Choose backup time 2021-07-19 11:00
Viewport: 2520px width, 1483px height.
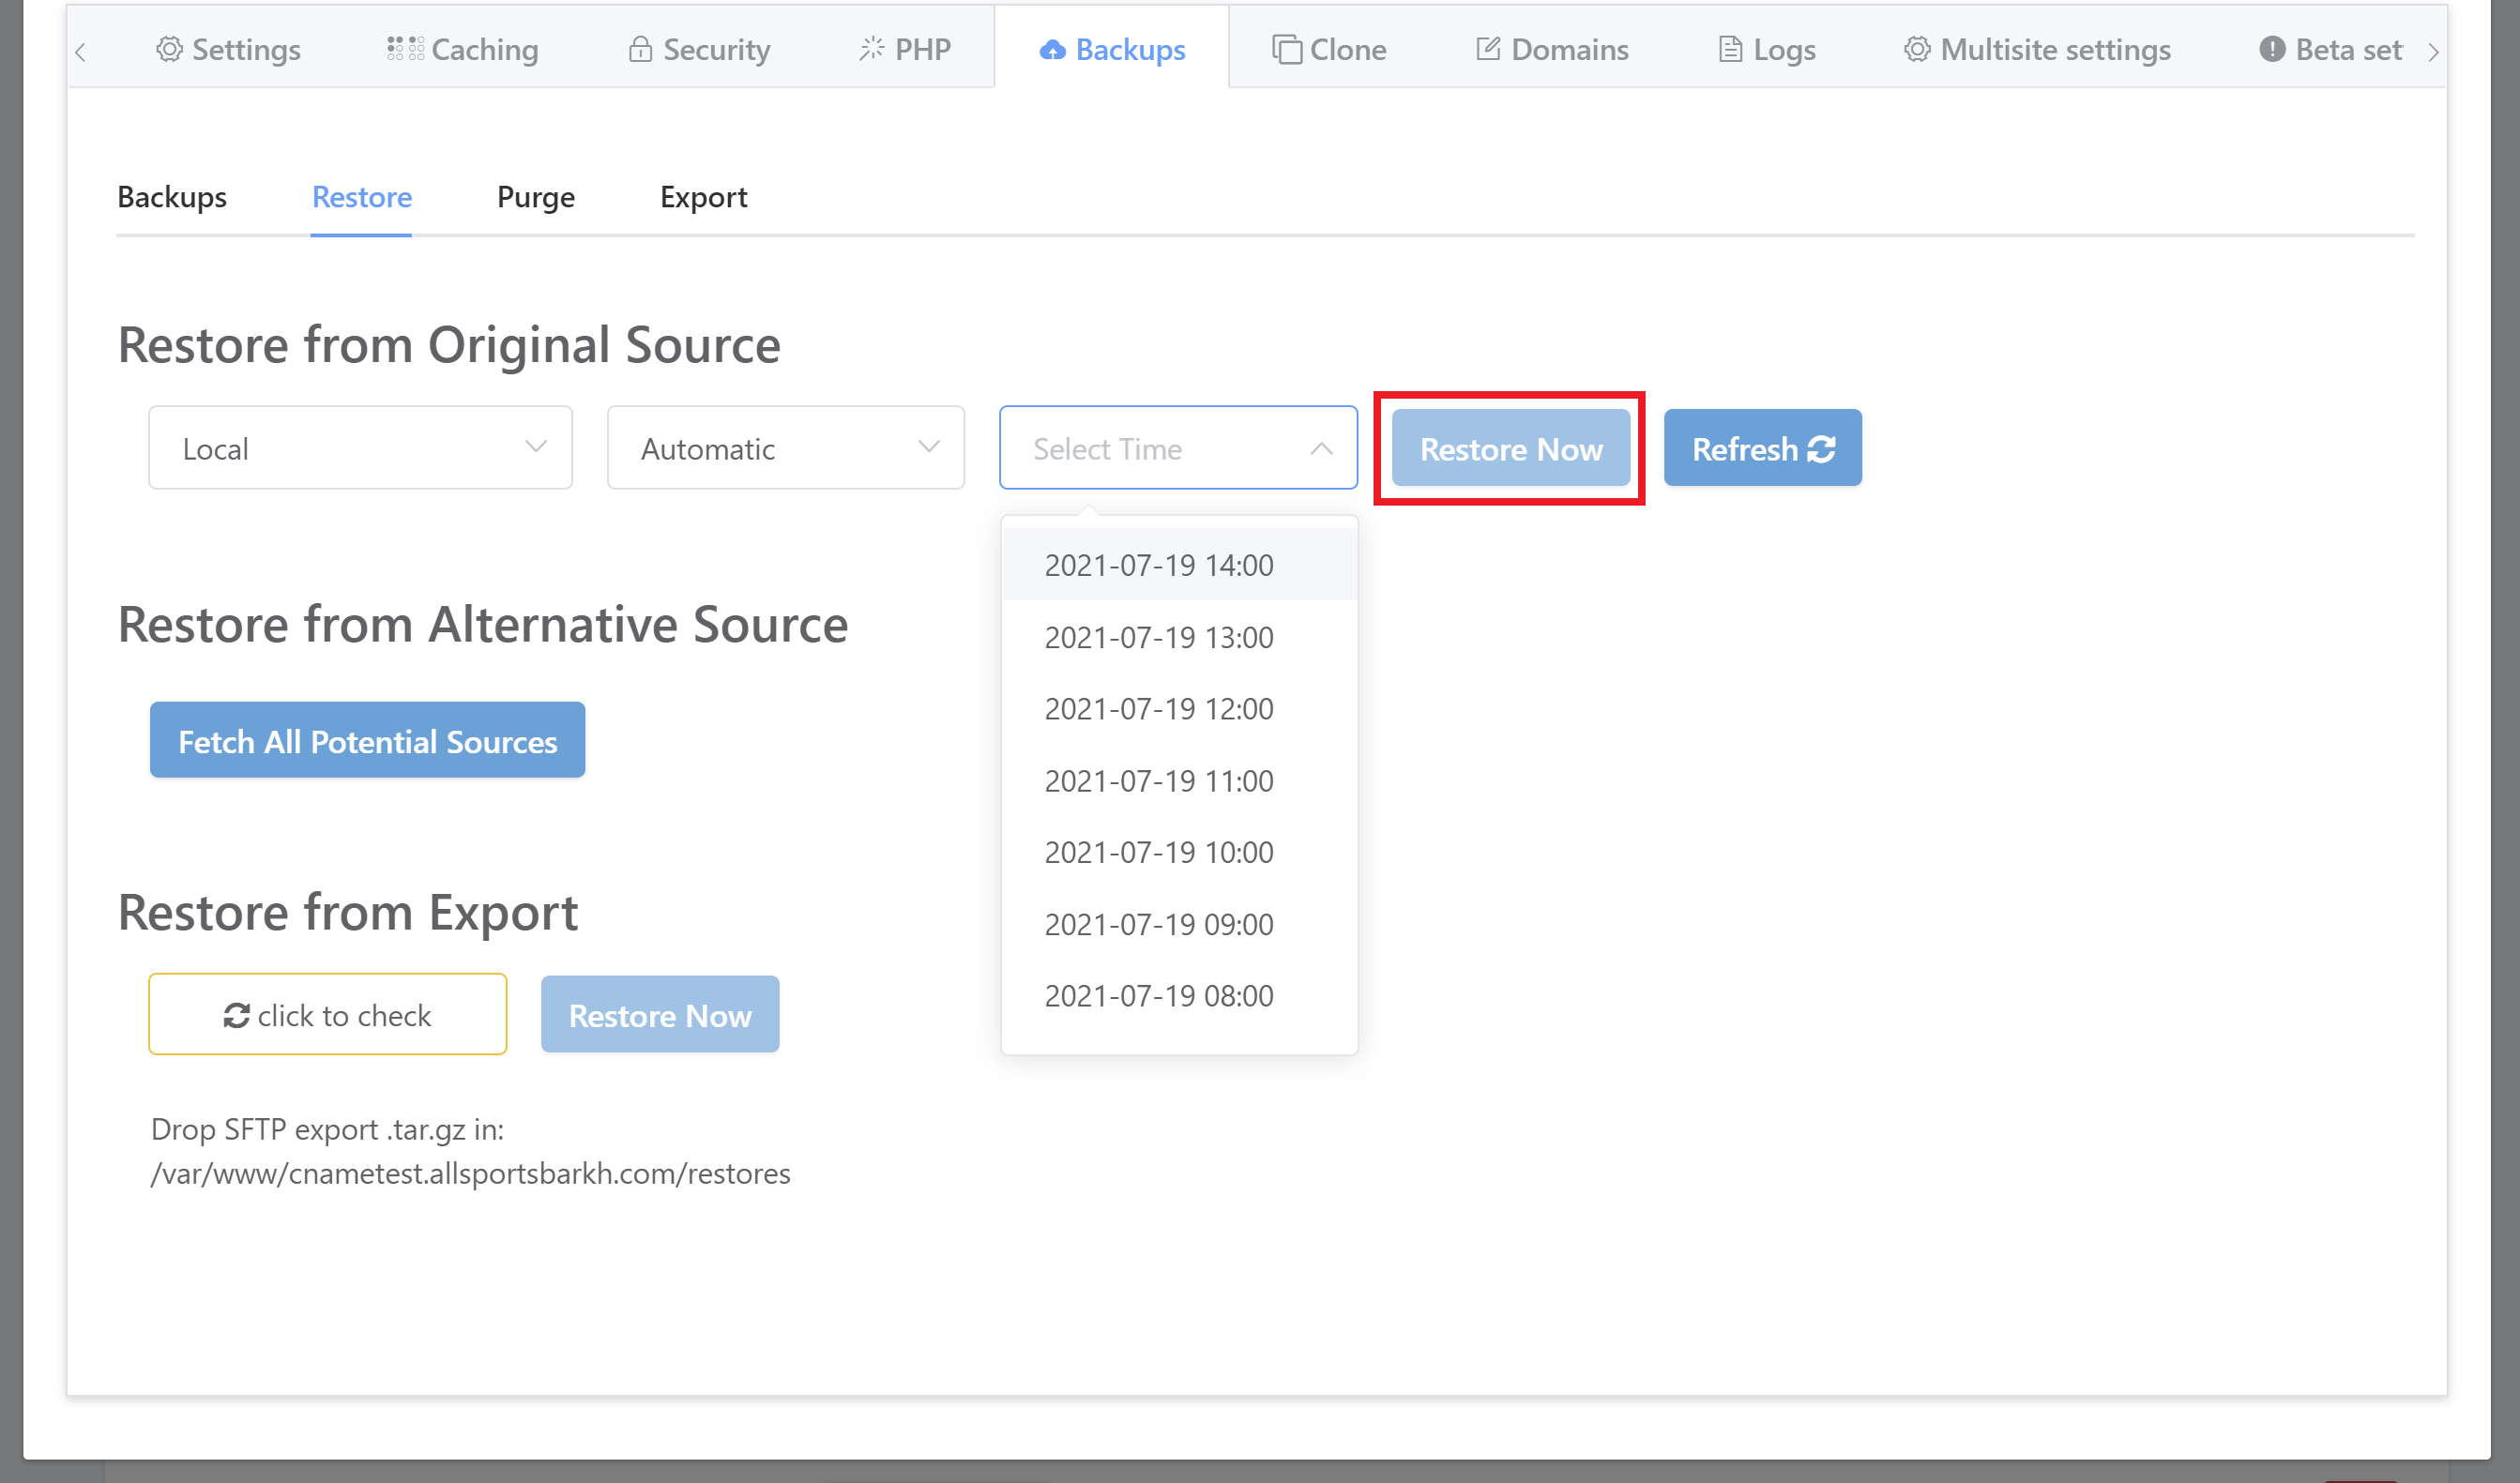pyautogui.click(x=1179, y=780)
